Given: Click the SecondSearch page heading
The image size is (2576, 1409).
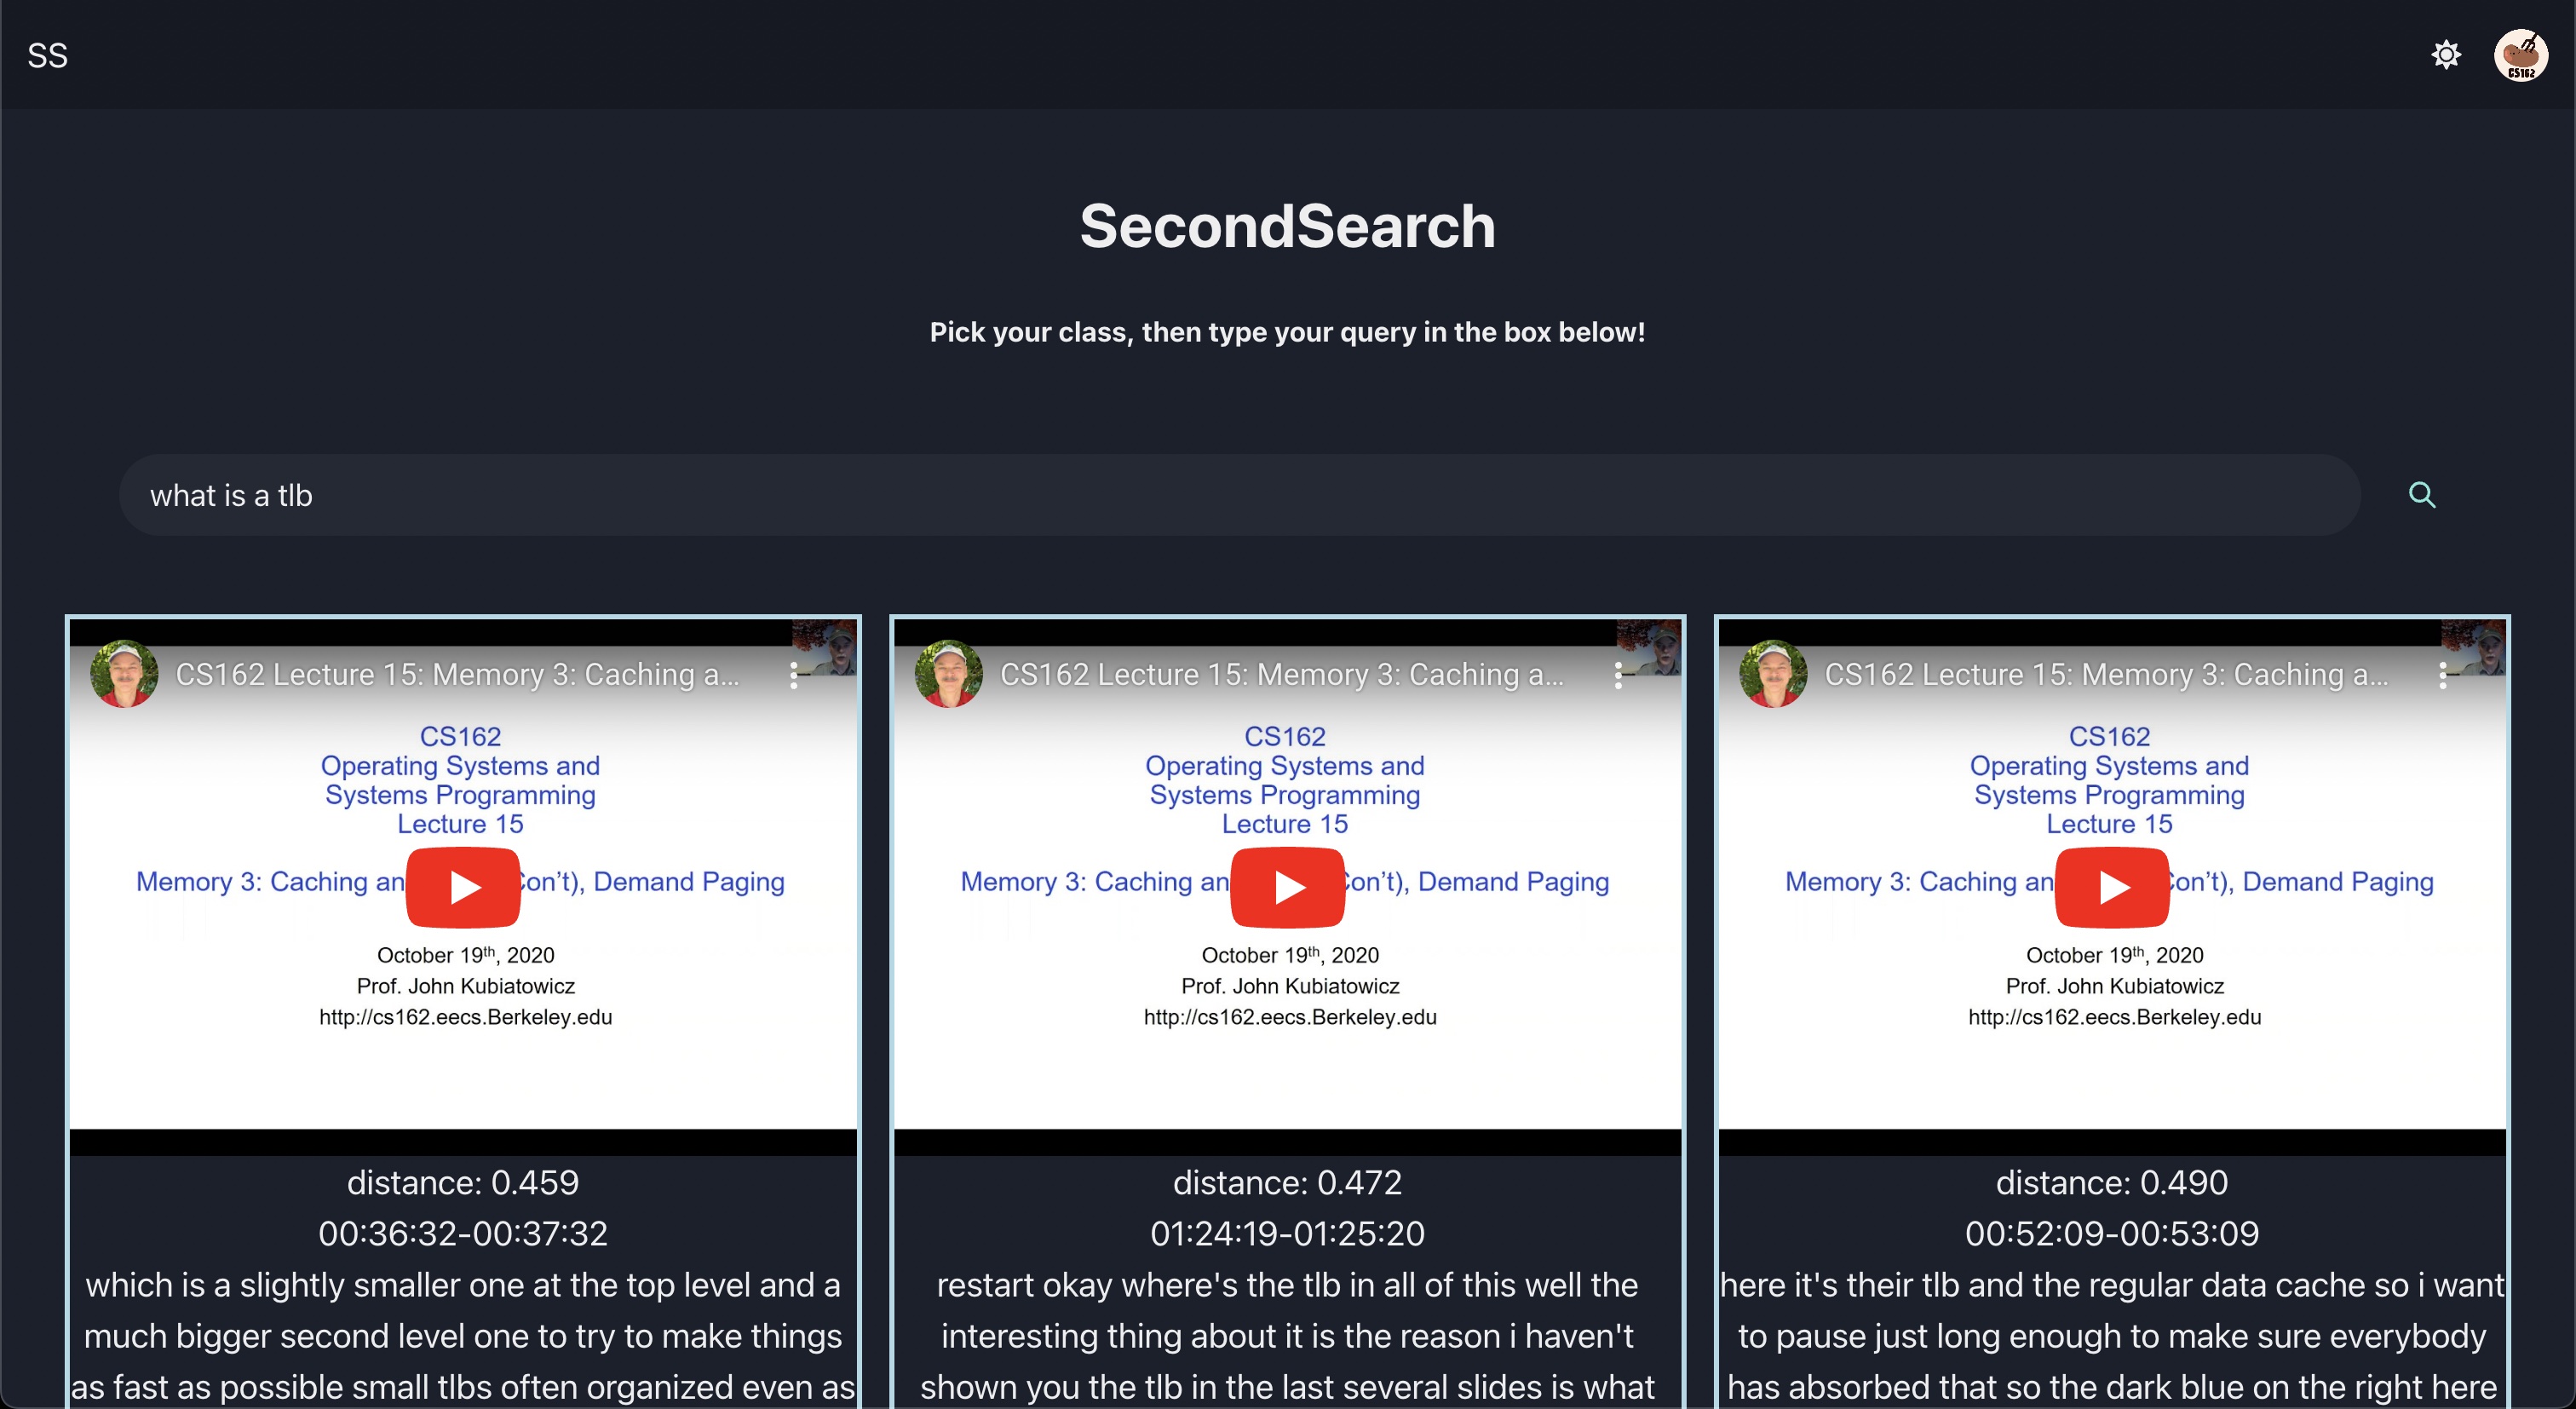Looking at the screenshot, I should [x=1287, y=226].
